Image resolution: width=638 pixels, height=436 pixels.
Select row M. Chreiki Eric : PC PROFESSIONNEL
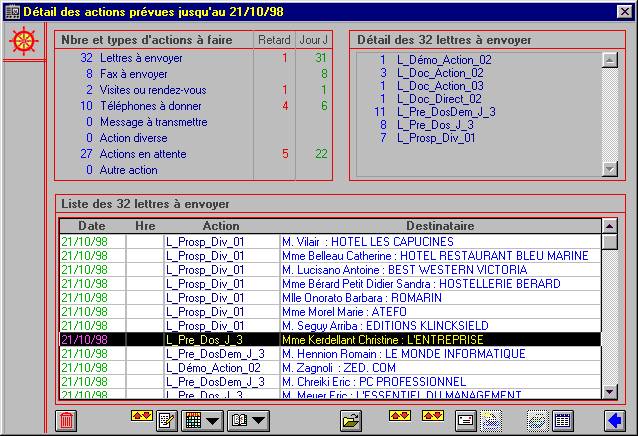[x=330, y=382]
